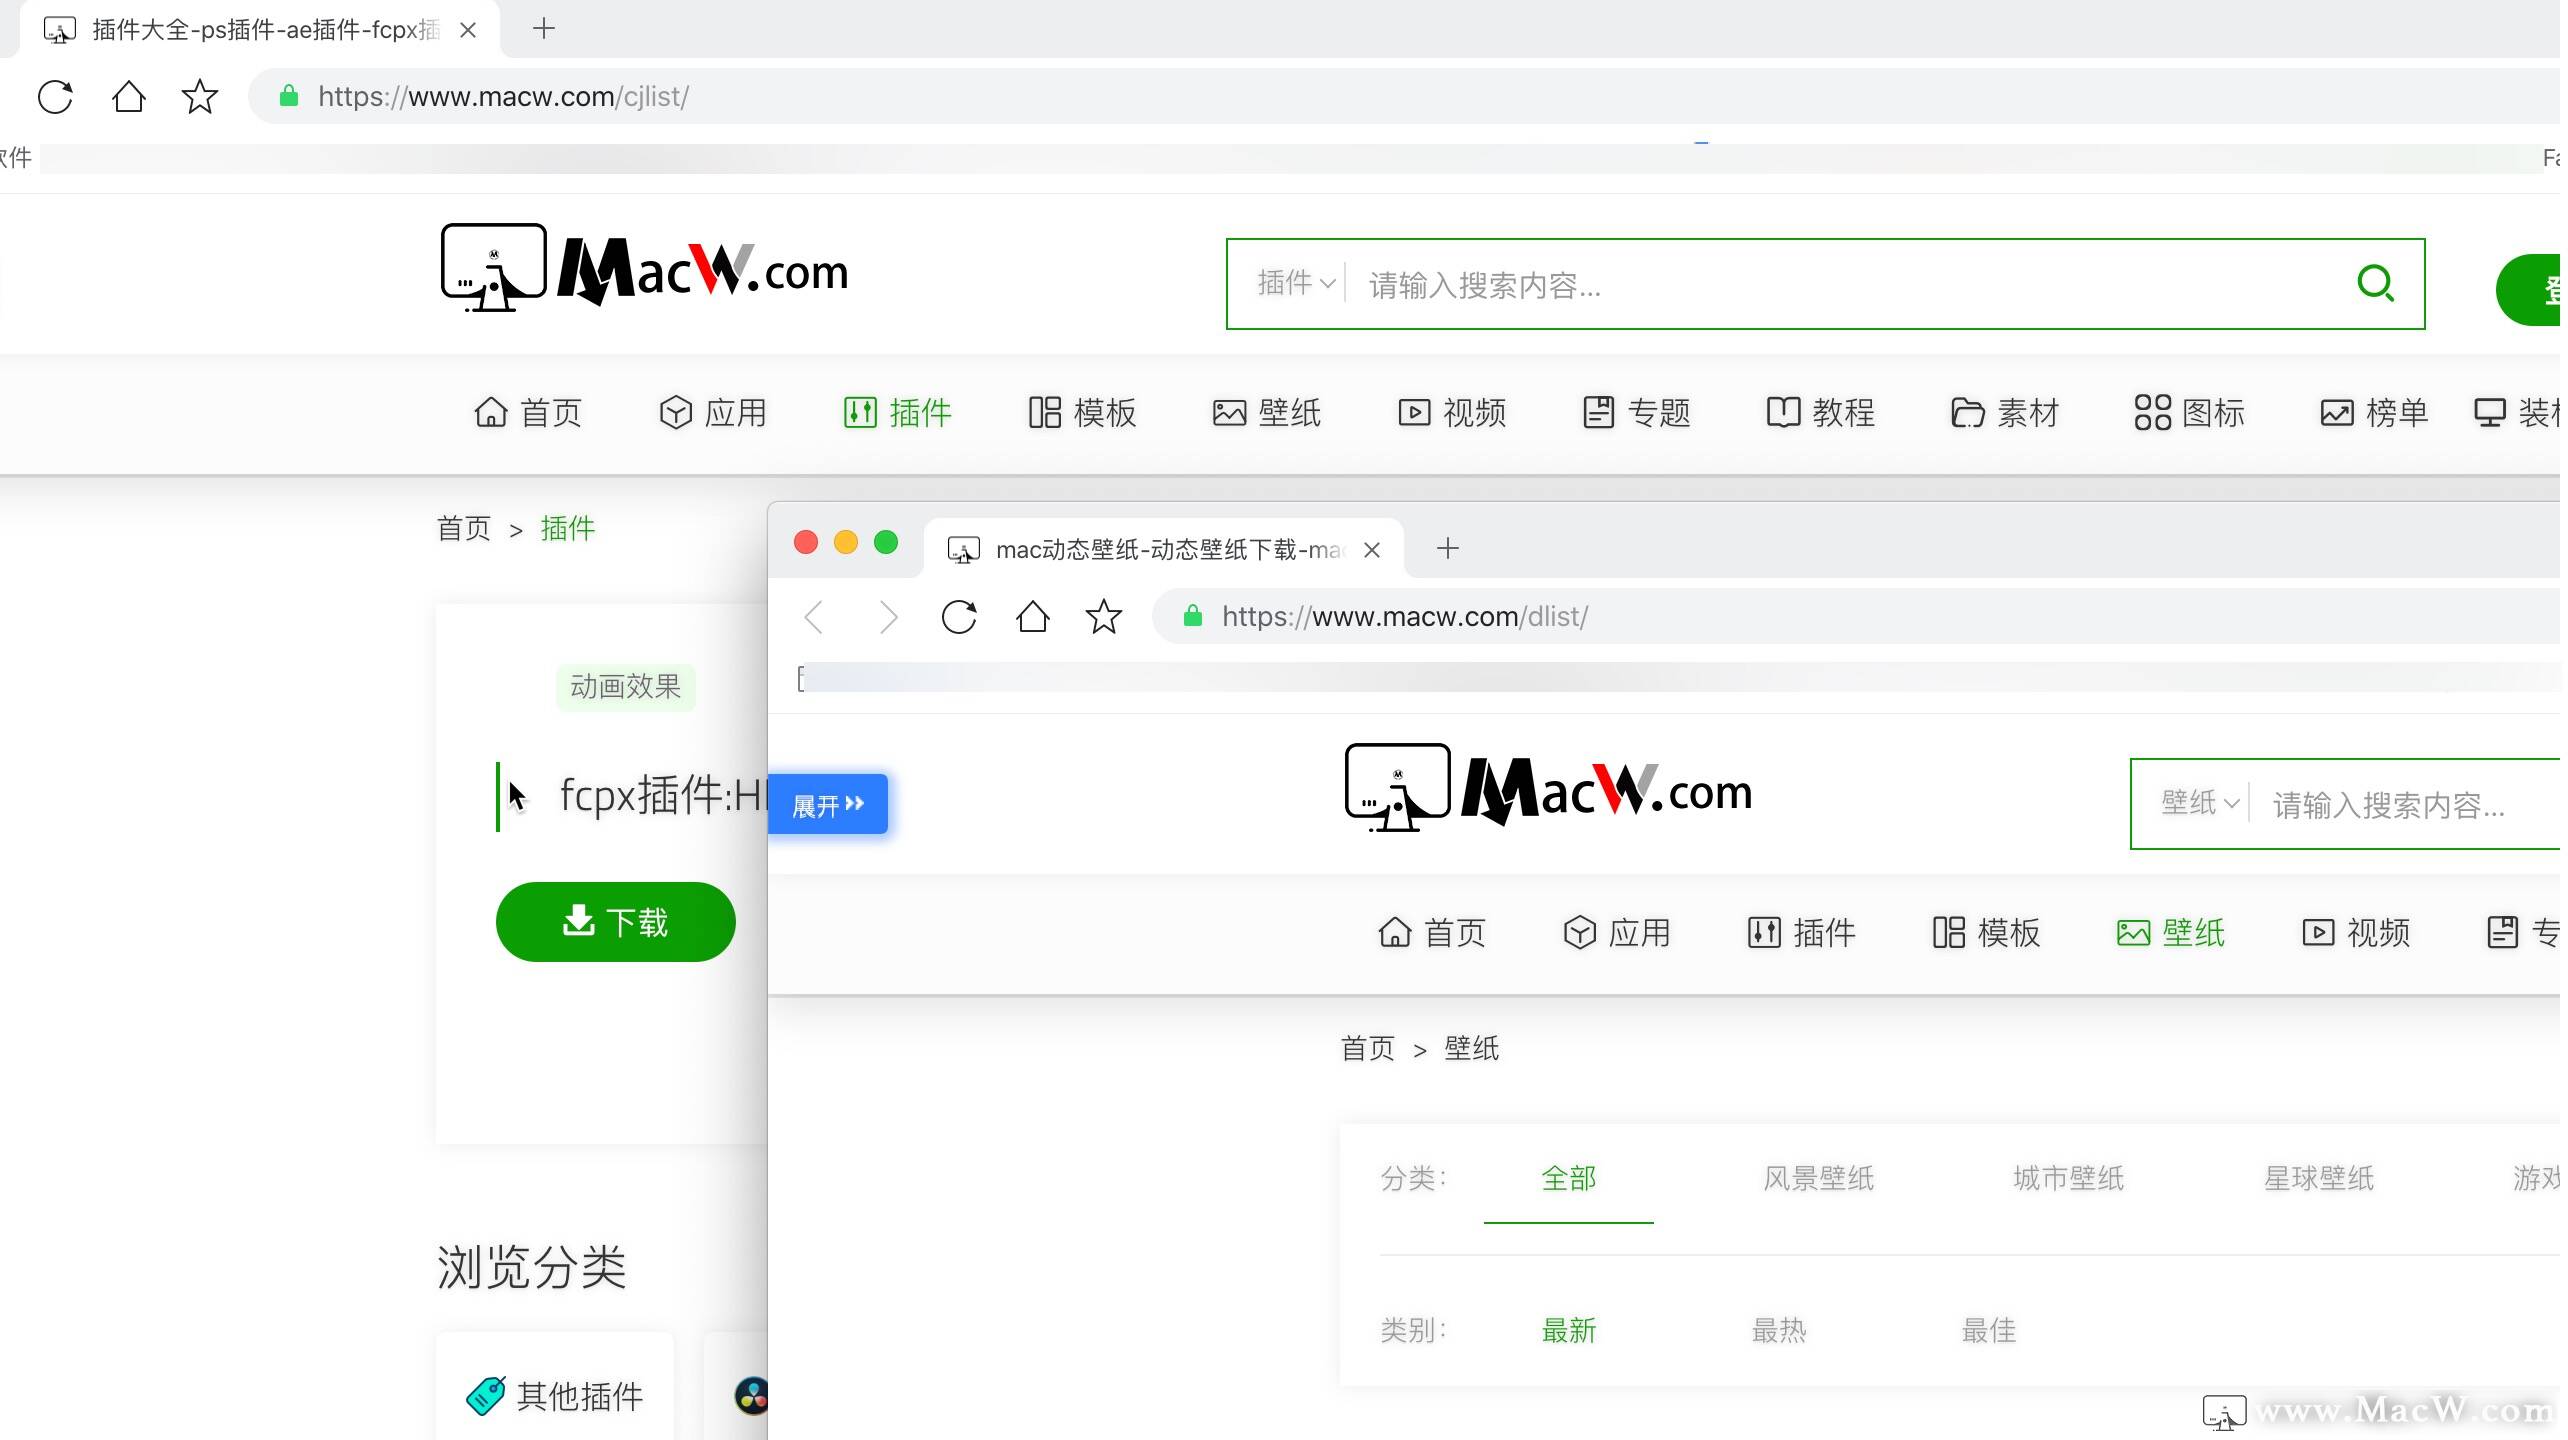Image resolution: width=2568 pixels, height=1440 pixels.
Task: Go home in back browser window
Action: 128,97
